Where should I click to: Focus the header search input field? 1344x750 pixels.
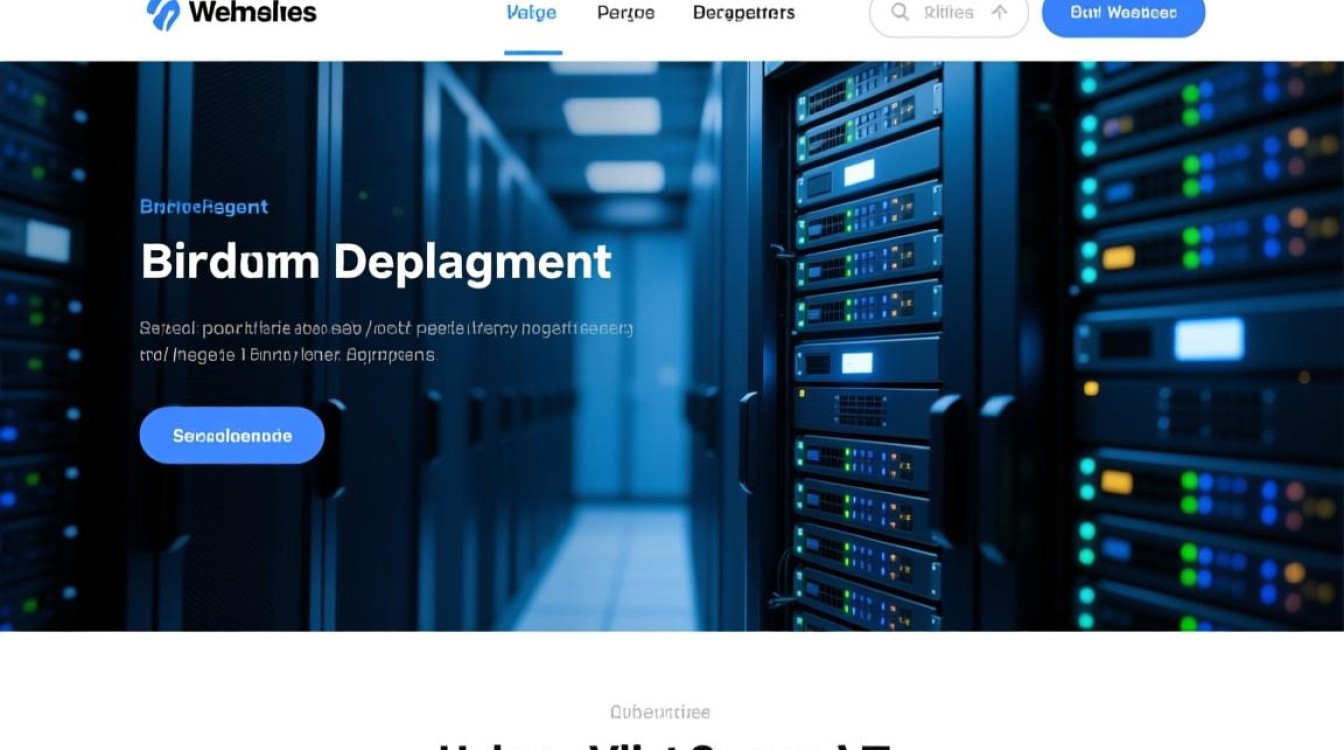(x=948, y=13)
